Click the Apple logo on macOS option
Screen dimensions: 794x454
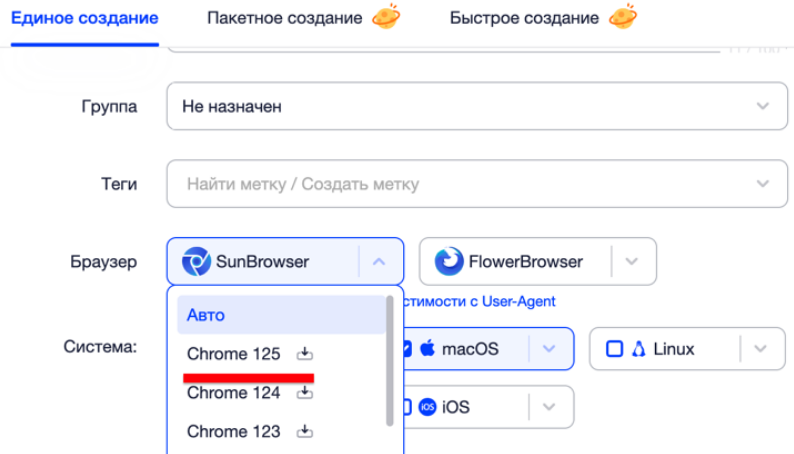coord(428,349)
